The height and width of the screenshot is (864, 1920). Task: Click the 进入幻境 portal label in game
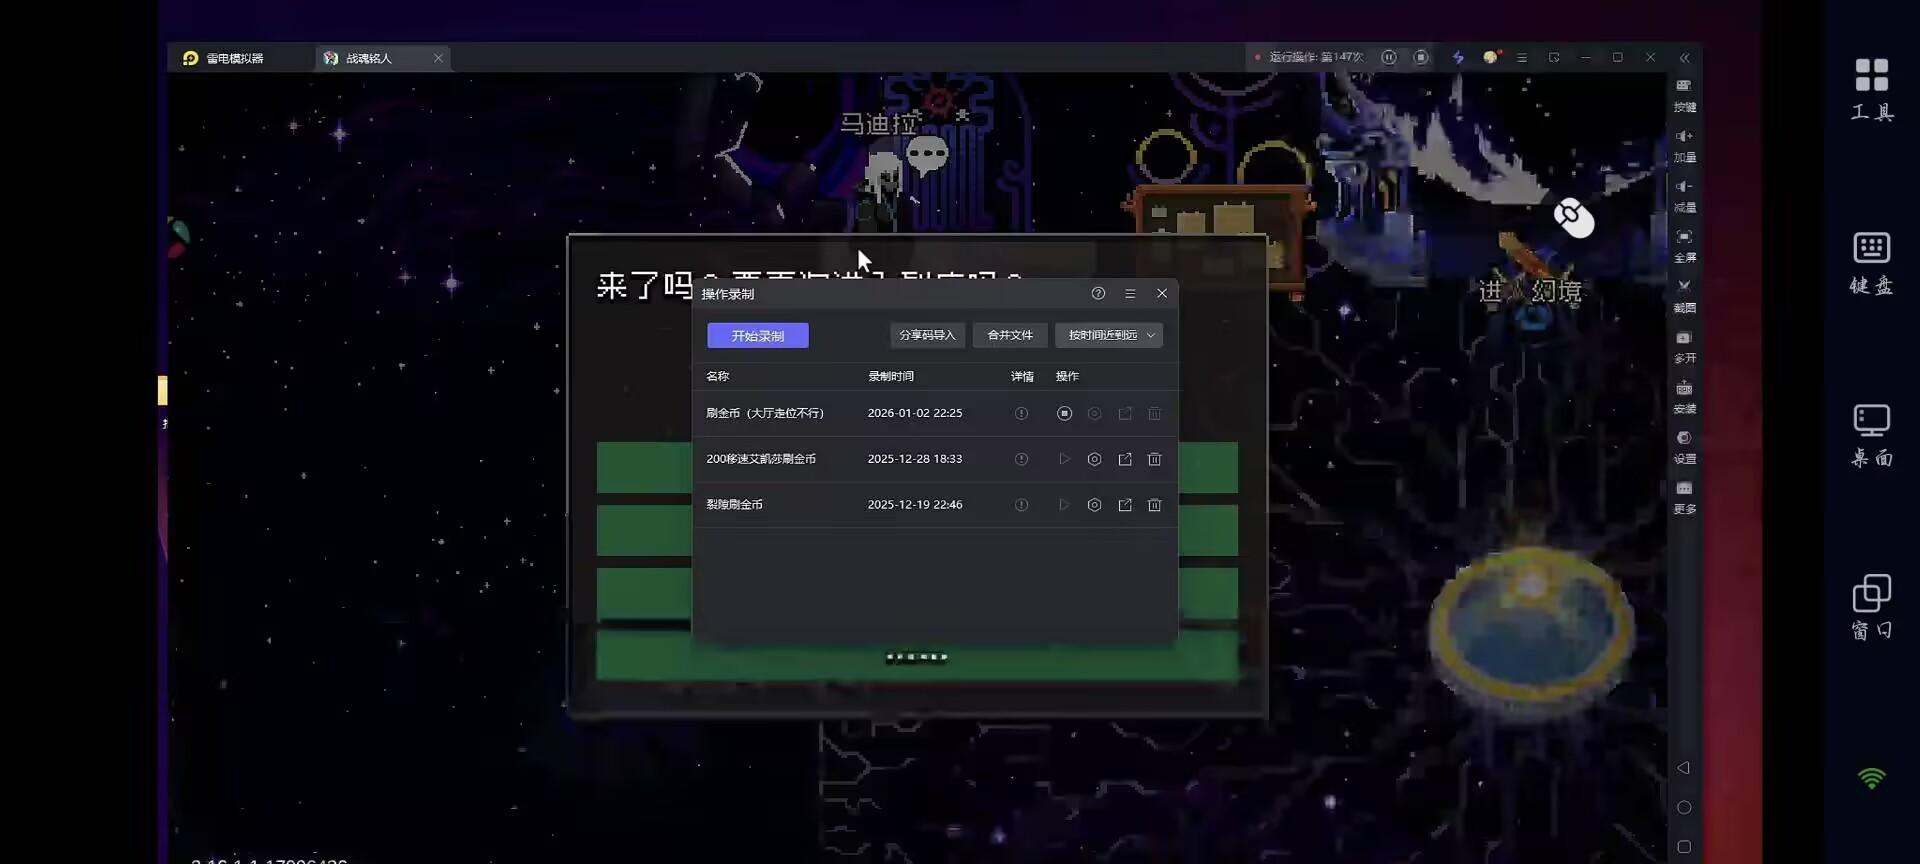tap(1530, 291)
